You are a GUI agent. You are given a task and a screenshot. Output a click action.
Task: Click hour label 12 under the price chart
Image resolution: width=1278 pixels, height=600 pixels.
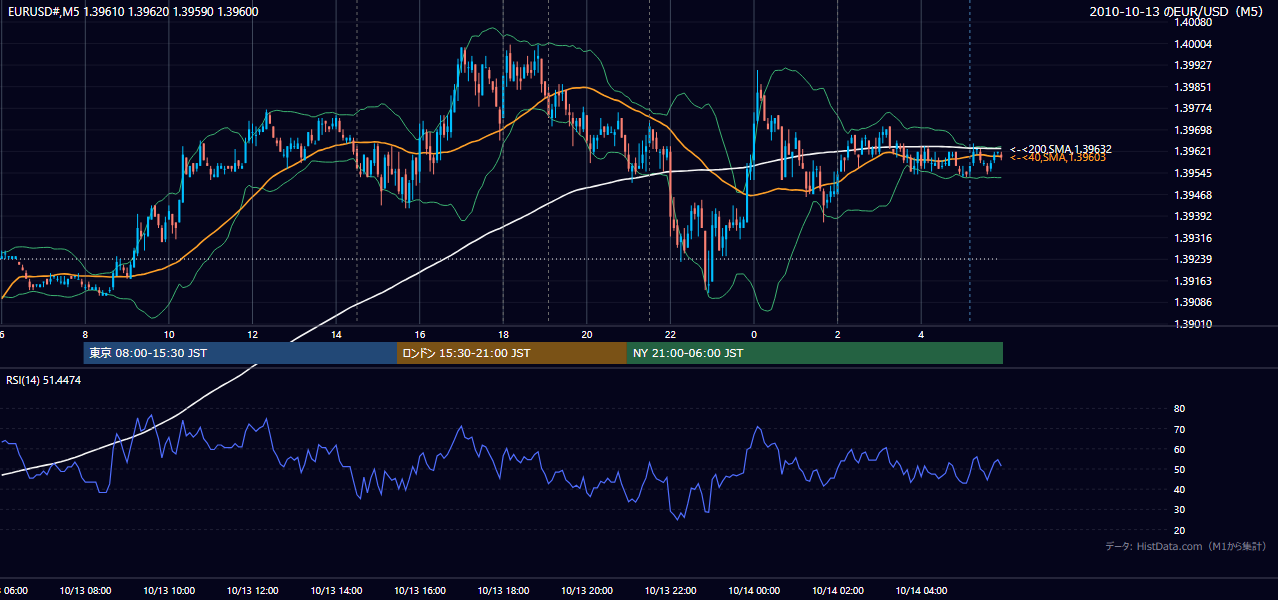(252, 334)
